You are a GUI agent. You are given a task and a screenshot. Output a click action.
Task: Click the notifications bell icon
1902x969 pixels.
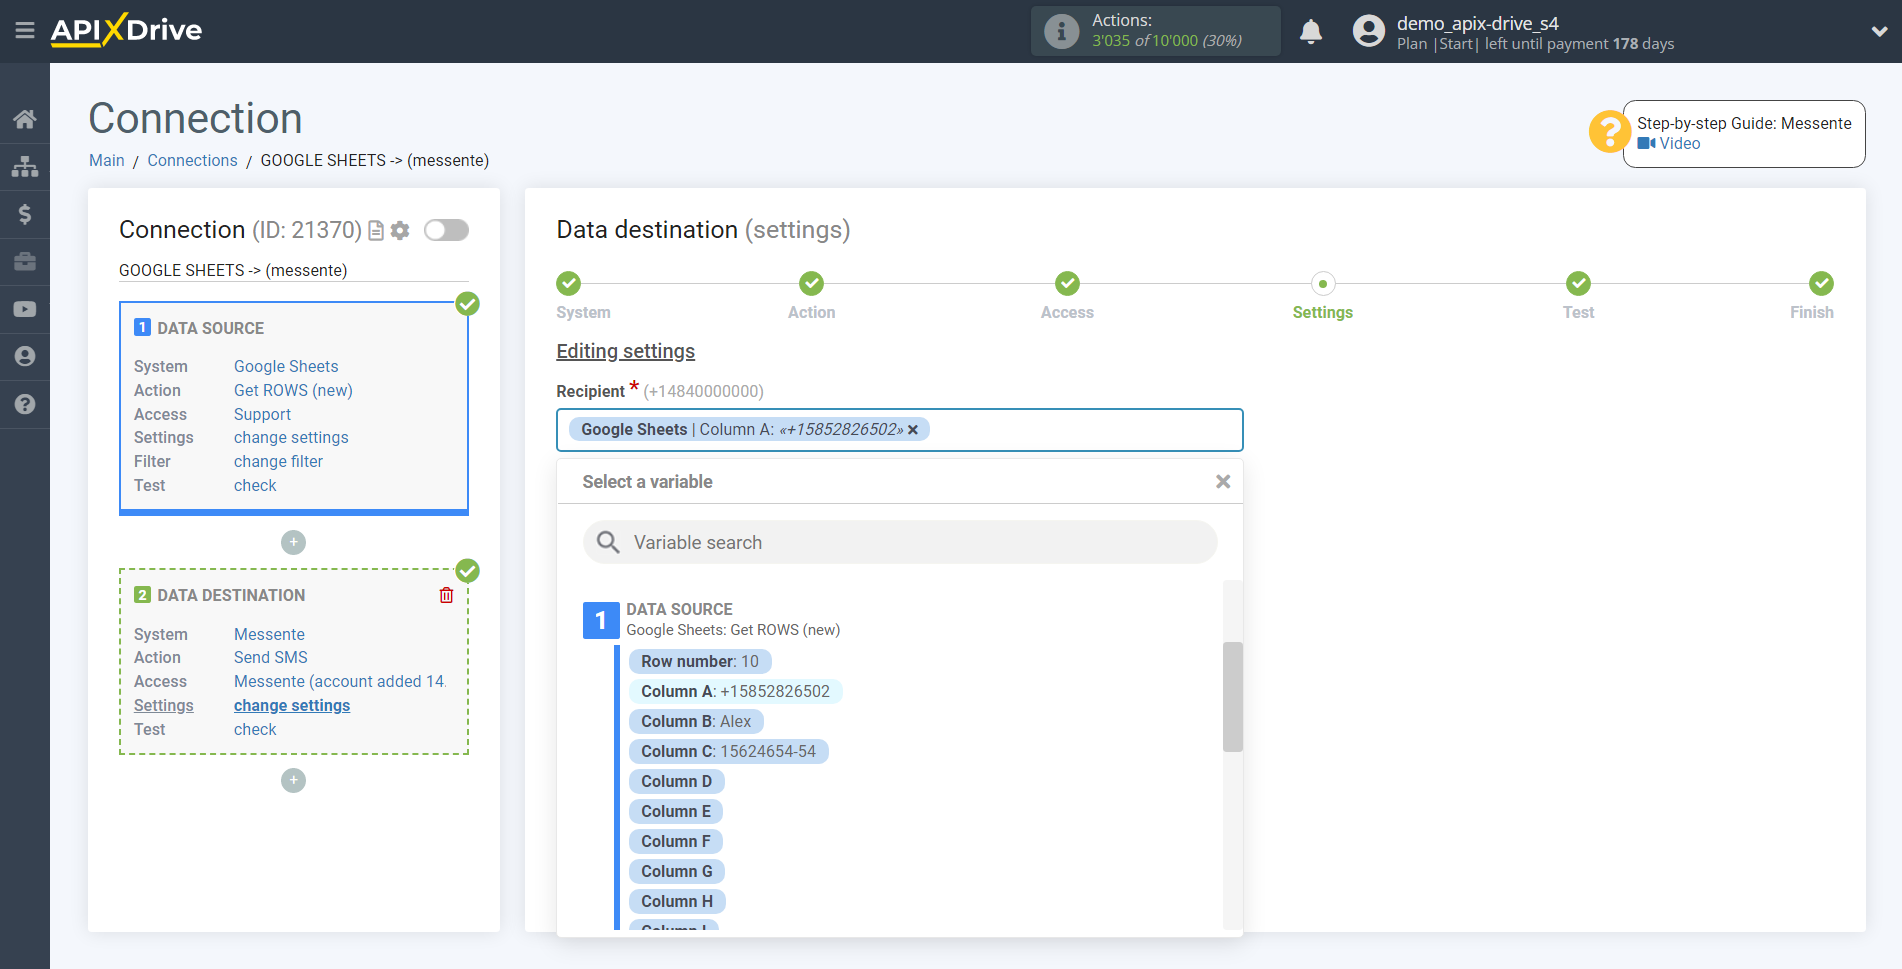[x=1311, y=32]
